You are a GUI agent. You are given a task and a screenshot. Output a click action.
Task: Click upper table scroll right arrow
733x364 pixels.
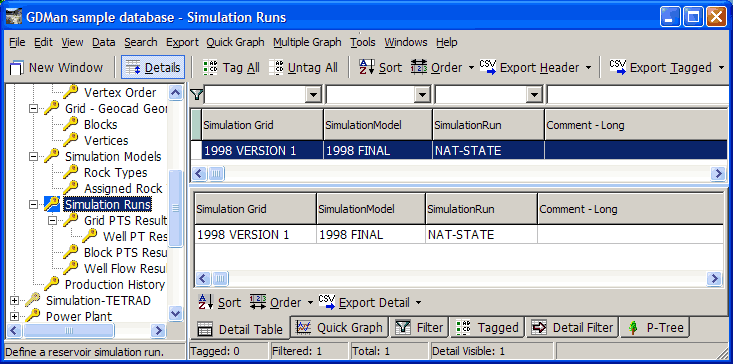718,174
